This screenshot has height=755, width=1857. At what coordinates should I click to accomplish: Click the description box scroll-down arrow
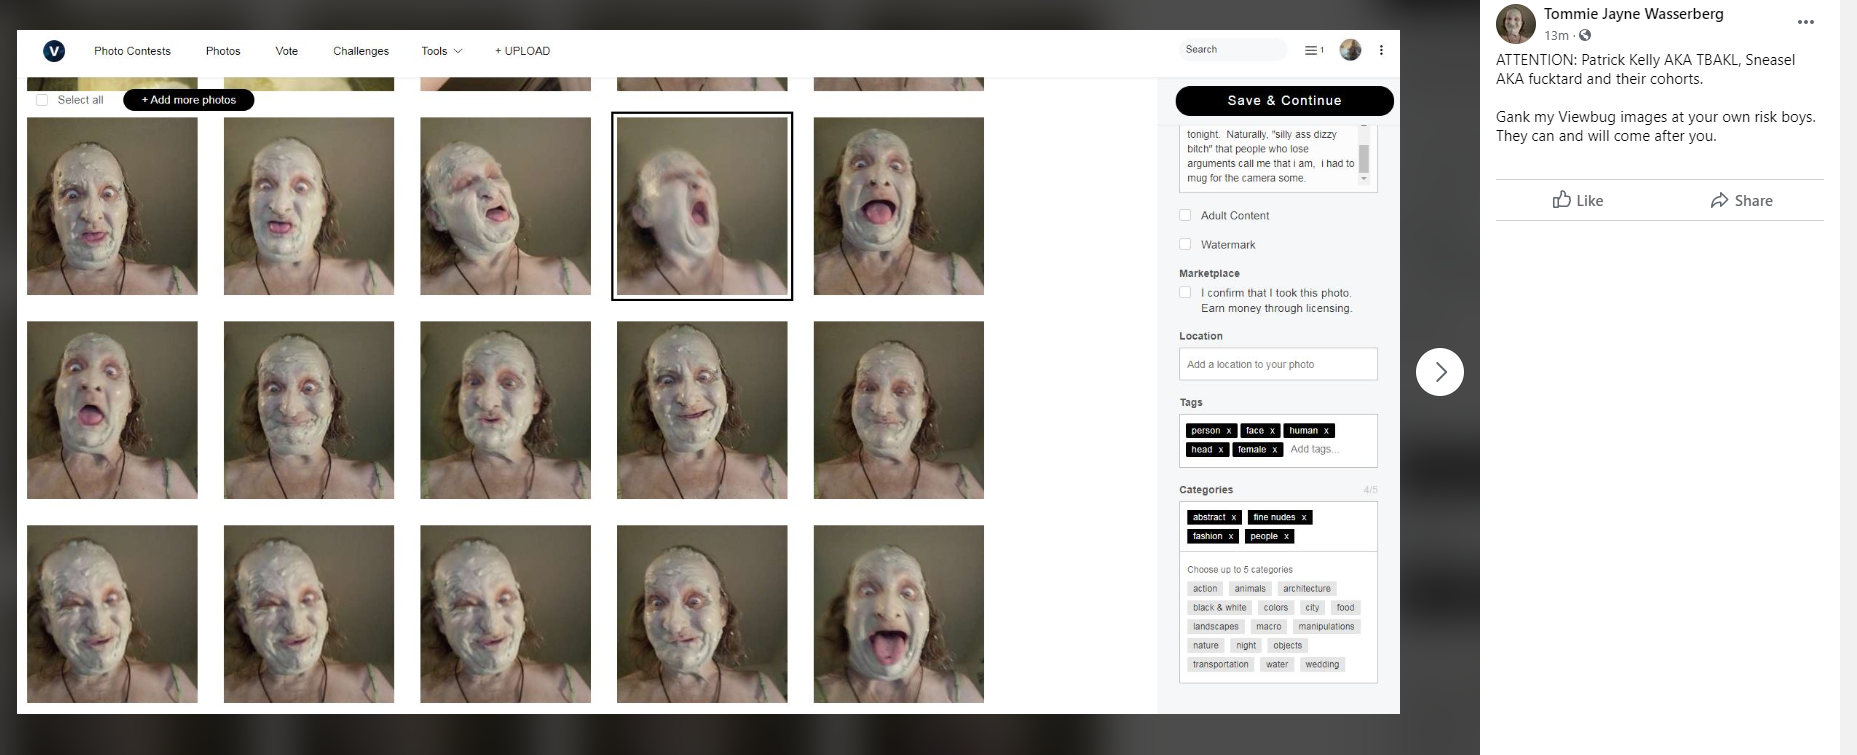(1364, 179)
